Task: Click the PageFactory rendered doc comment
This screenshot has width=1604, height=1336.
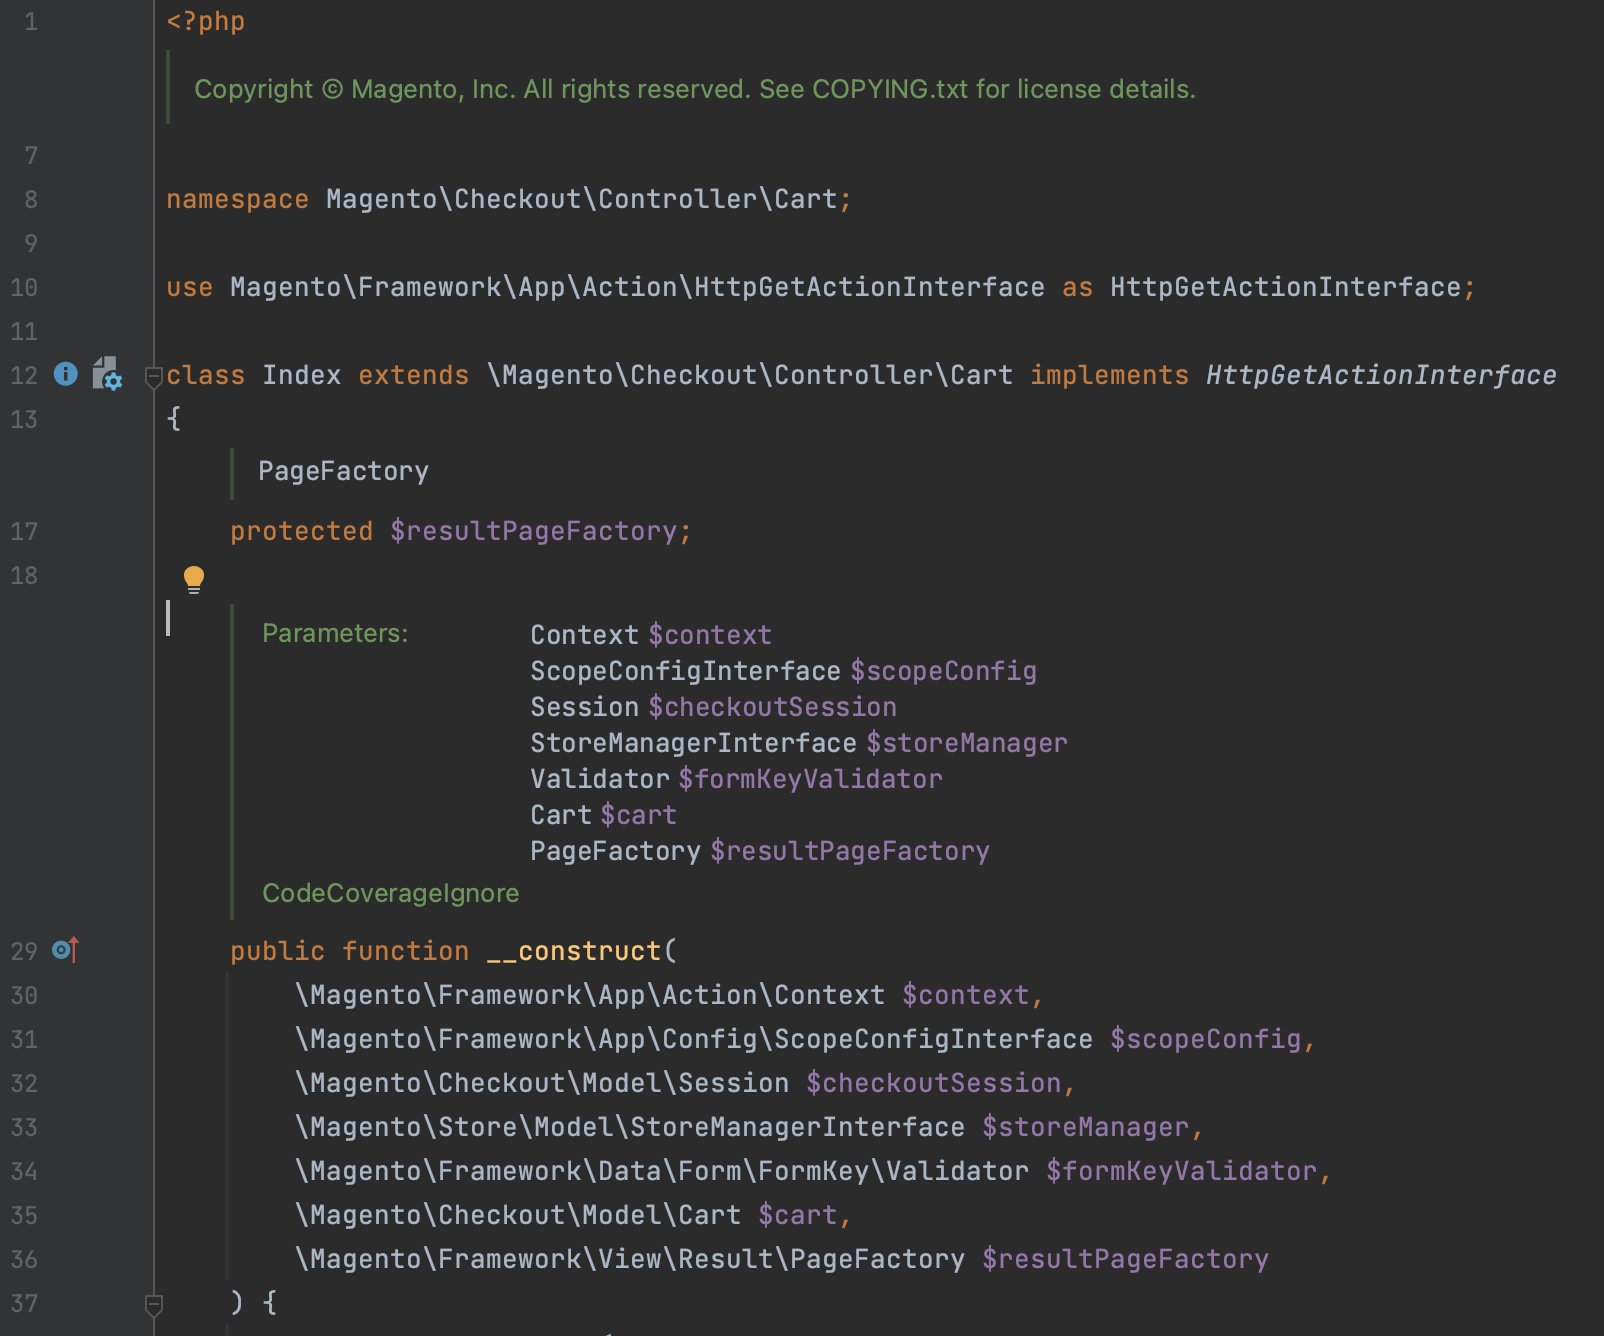Action: (343, 471)
